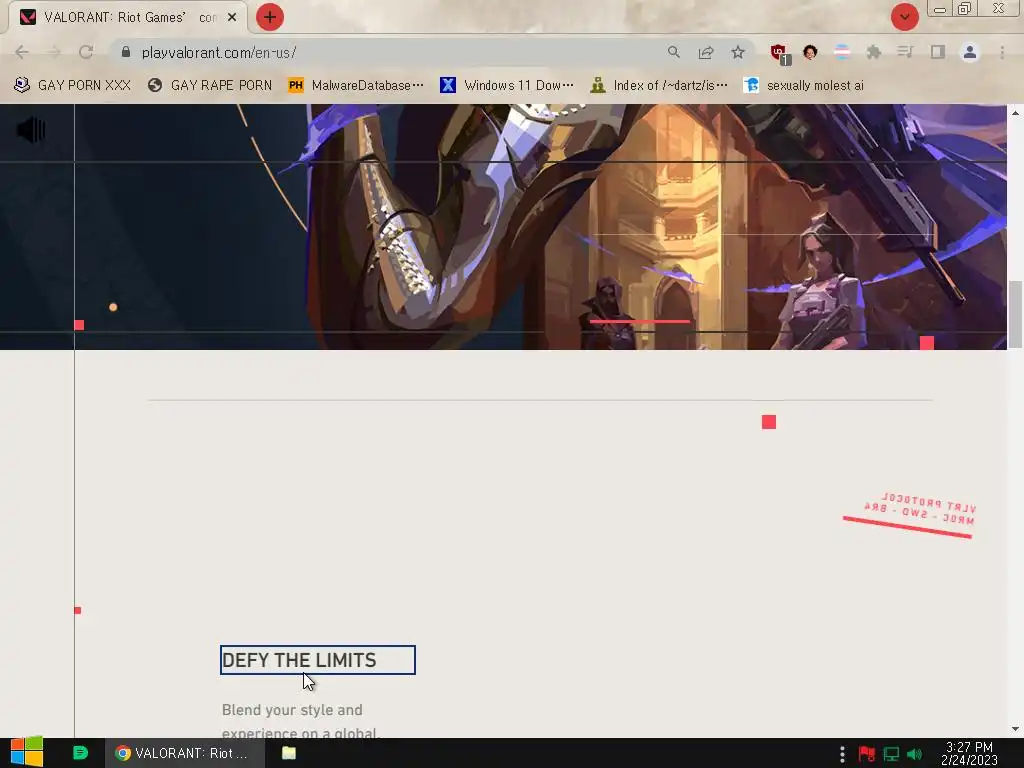Screen dimensions: 1024x768
Task: Open the Windows Start menu
Action: 27,753
